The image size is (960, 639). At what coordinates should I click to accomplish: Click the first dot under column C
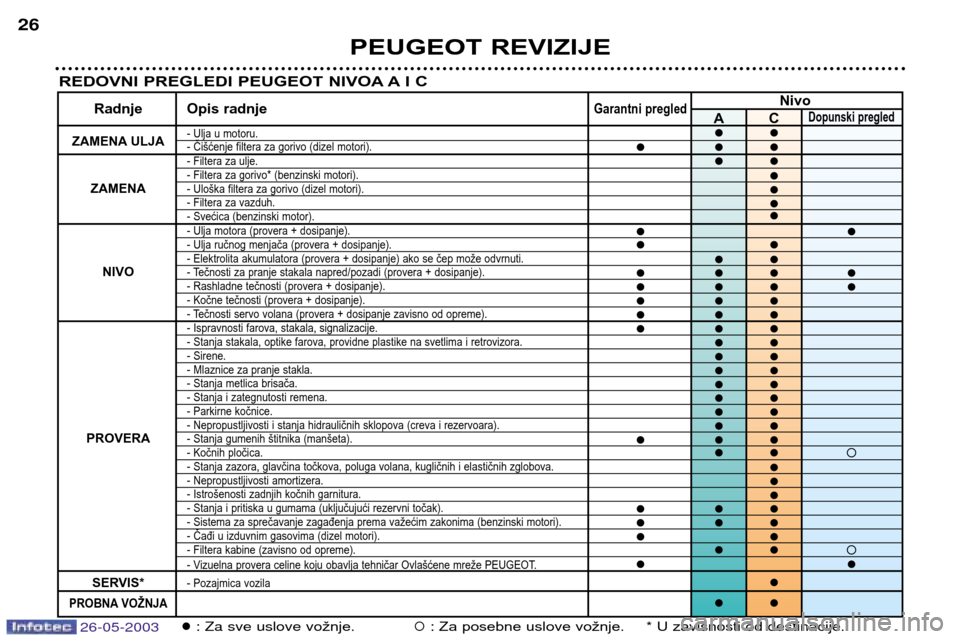(773, 132)
